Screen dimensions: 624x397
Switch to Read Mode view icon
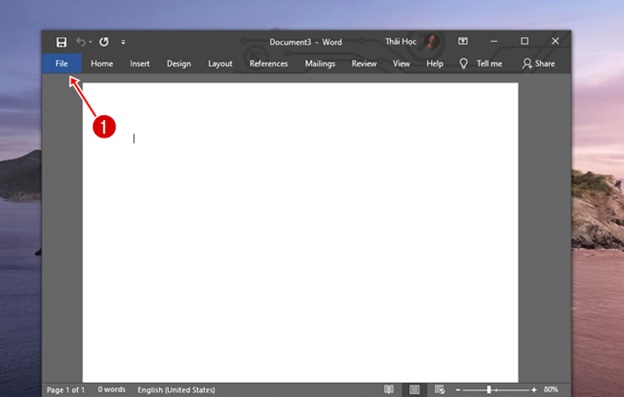[389, 389]
